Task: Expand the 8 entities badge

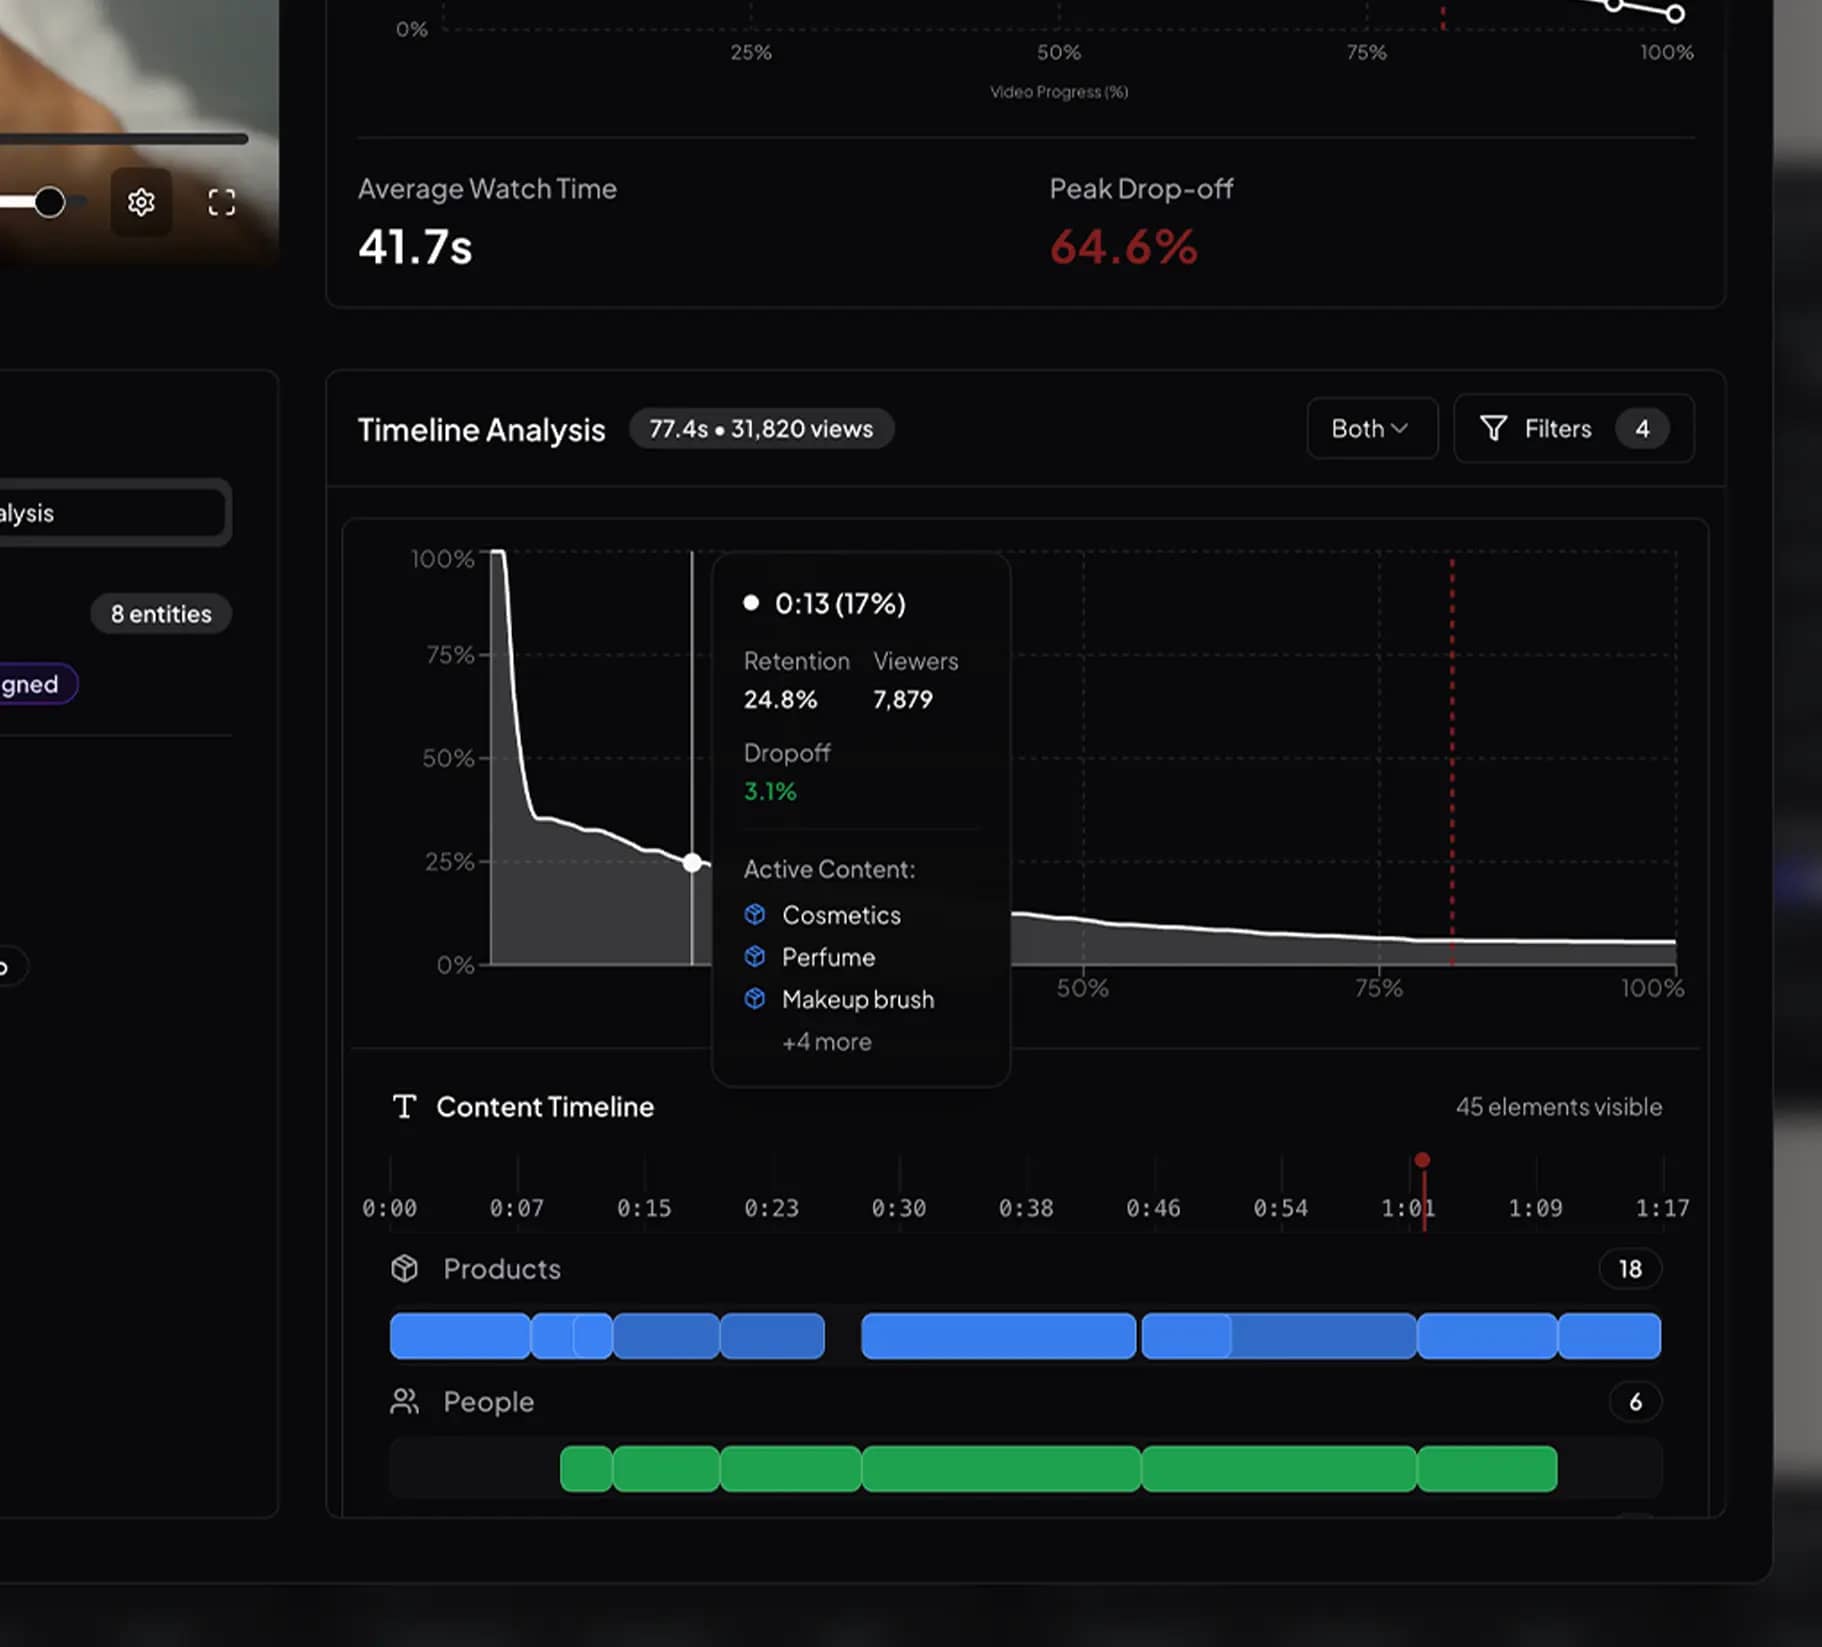Action: 160,613
